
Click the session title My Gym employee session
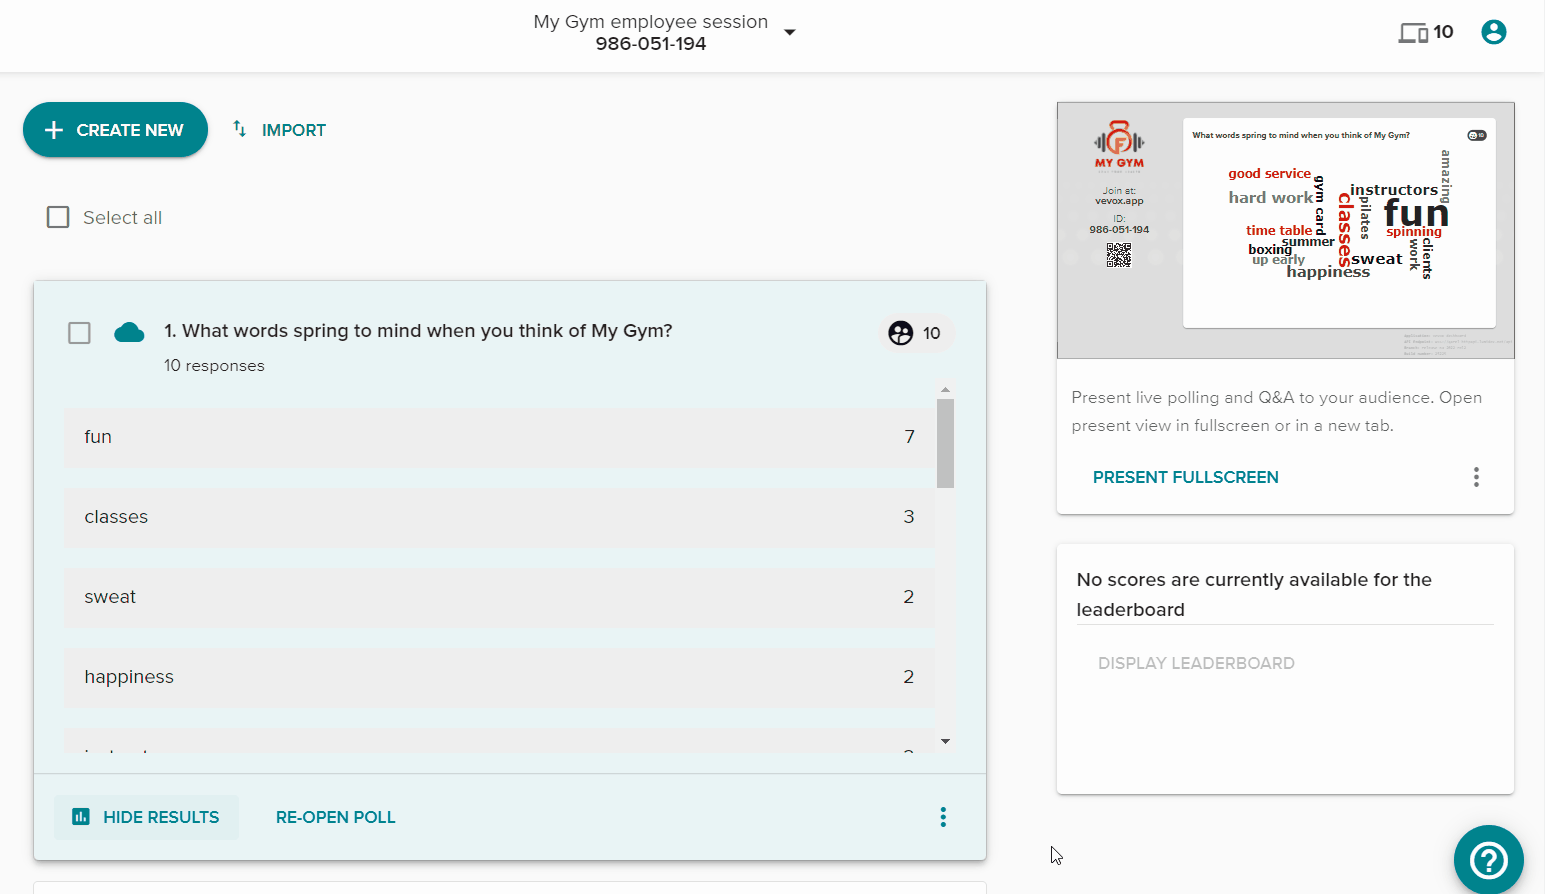651,22
